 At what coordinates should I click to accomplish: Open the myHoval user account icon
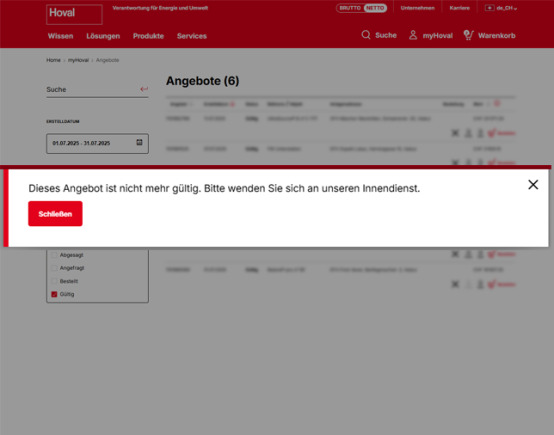413,35
